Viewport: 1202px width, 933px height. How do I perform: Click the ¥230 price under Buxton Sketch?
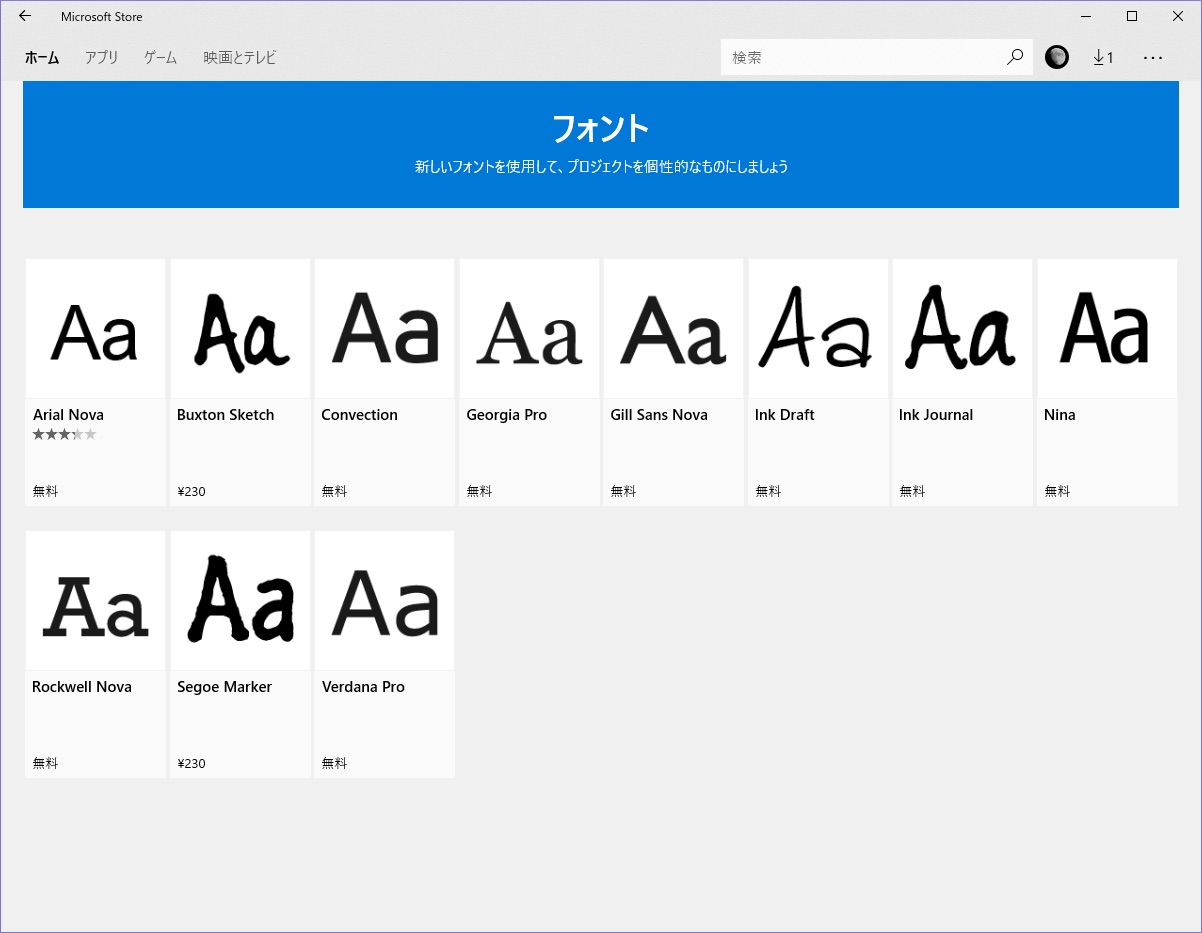tap(191, 491)
